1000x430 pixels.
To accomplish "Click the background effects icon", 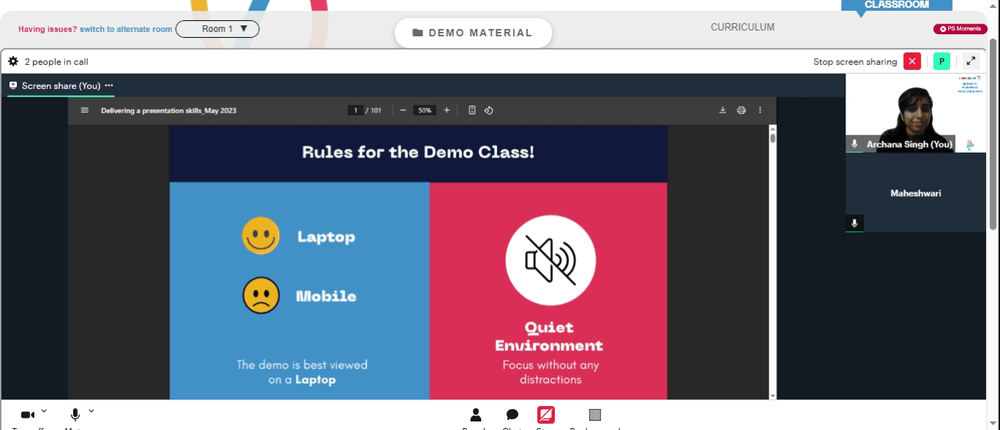I will [595, 415].
